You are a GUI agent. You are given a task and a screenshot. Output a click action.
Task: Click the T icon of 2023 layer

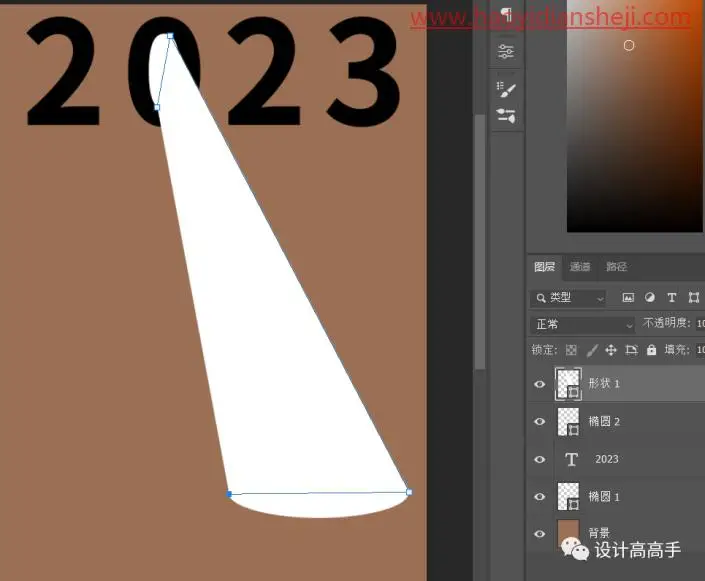click(x=571, y=460)
